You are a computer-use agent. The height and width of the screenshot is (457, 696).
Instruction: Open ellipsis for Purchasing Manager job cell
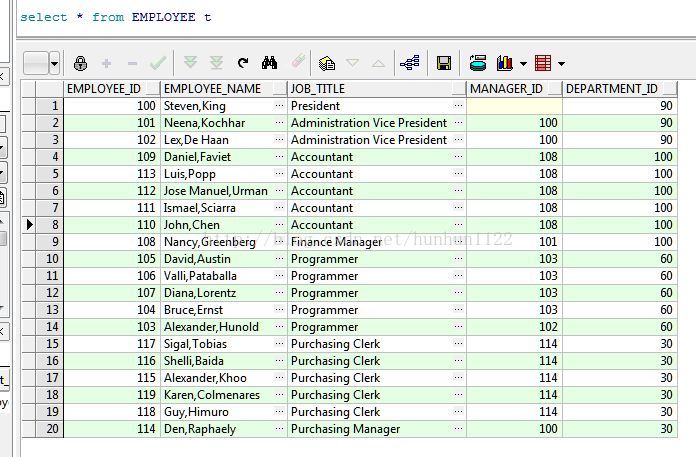click(x=459, y=429)
